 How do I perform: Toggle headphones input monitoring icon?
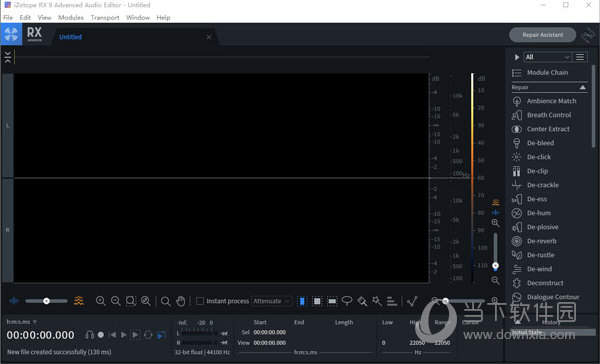pos(90,335)
